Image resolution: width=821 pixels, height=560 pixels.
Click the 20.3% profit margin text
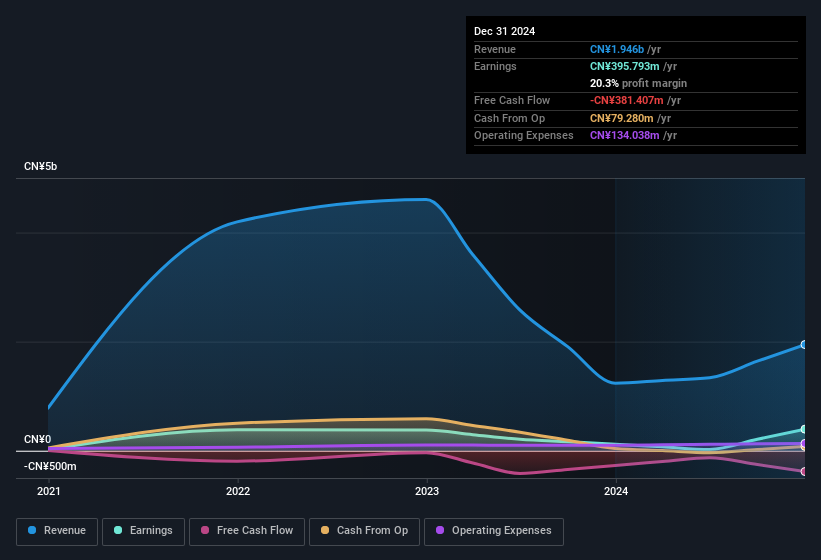click(x=638, y=83)
